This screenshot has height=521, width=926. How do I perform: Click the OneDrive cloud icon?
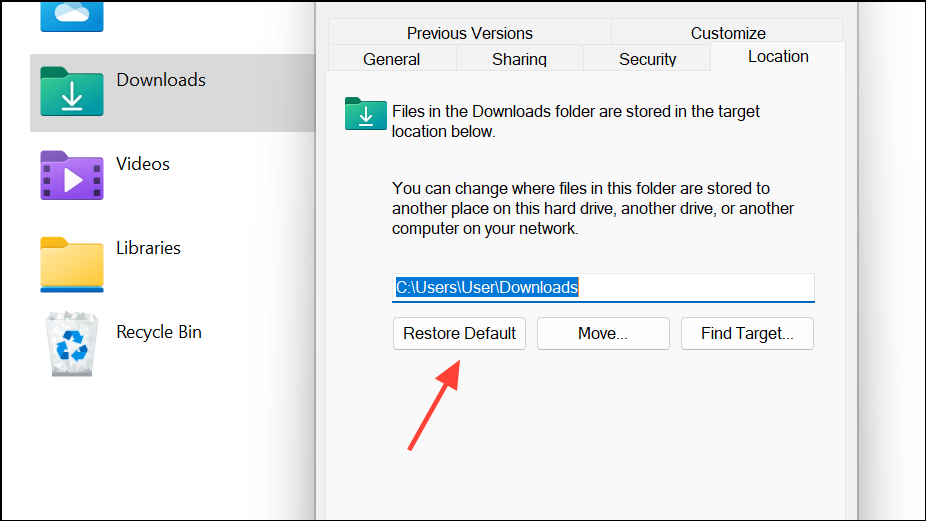tap(71, 16)
